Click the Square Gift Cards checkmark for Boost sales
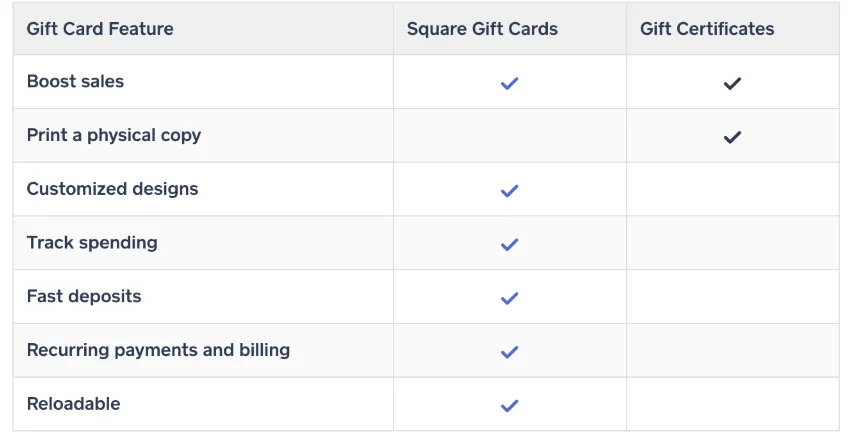848x432 pixels. [509, 83]
